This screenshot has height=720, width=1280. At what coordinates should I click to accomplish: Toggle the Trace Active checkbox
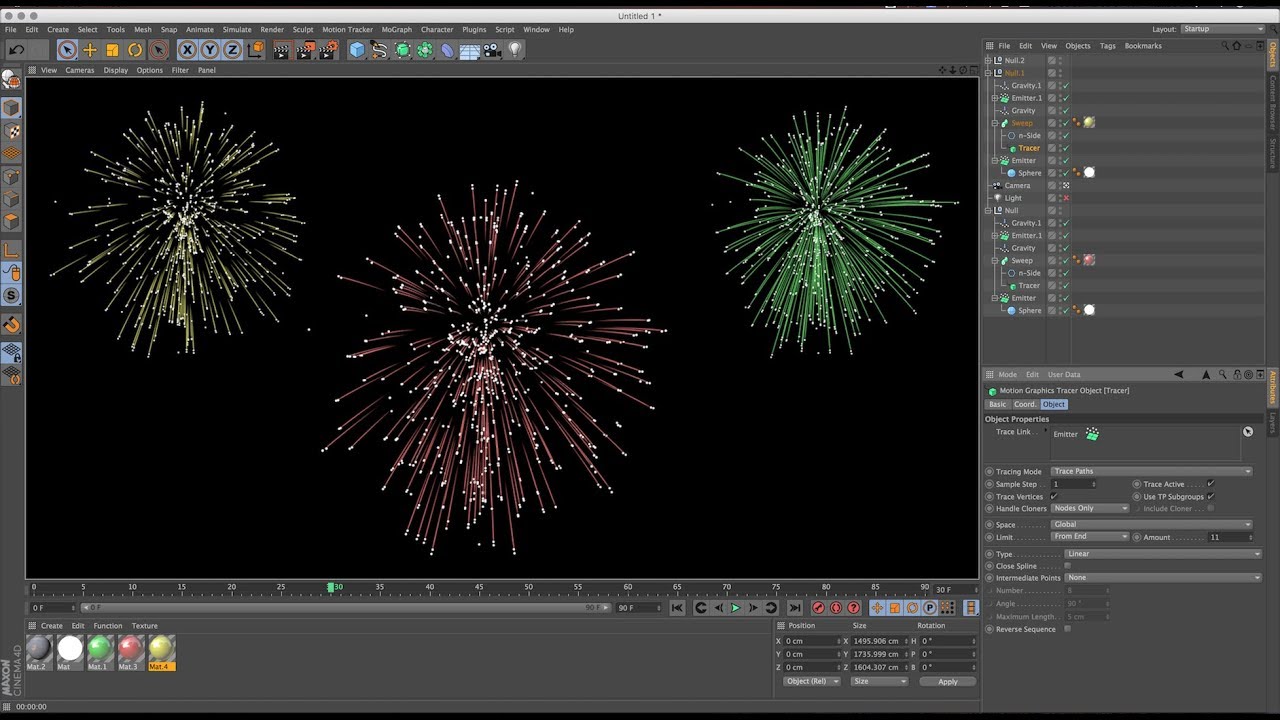coord(1211,484)
